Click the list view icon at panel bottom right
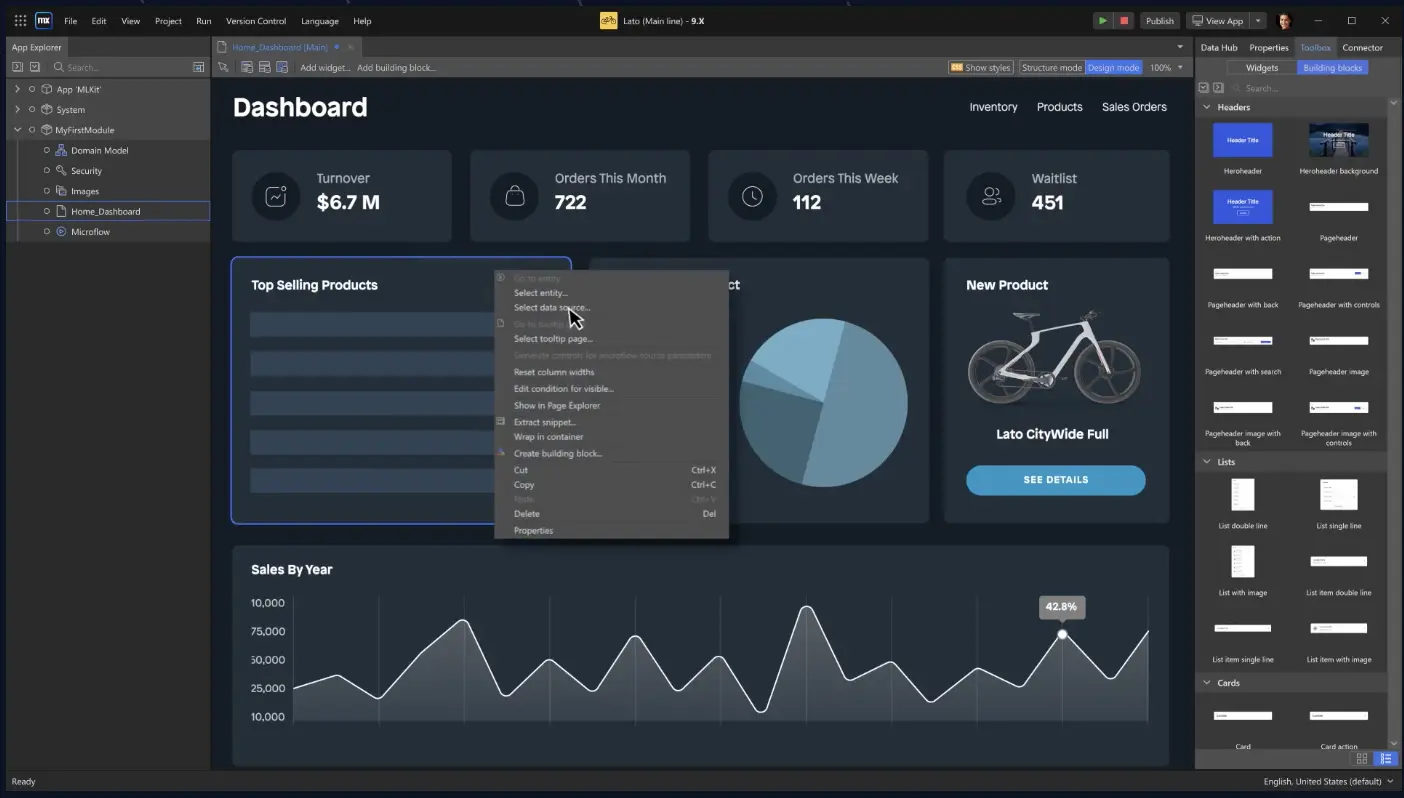This screenshot has height=798, width=1404. pyautogui.click(x=1386, y=759)
